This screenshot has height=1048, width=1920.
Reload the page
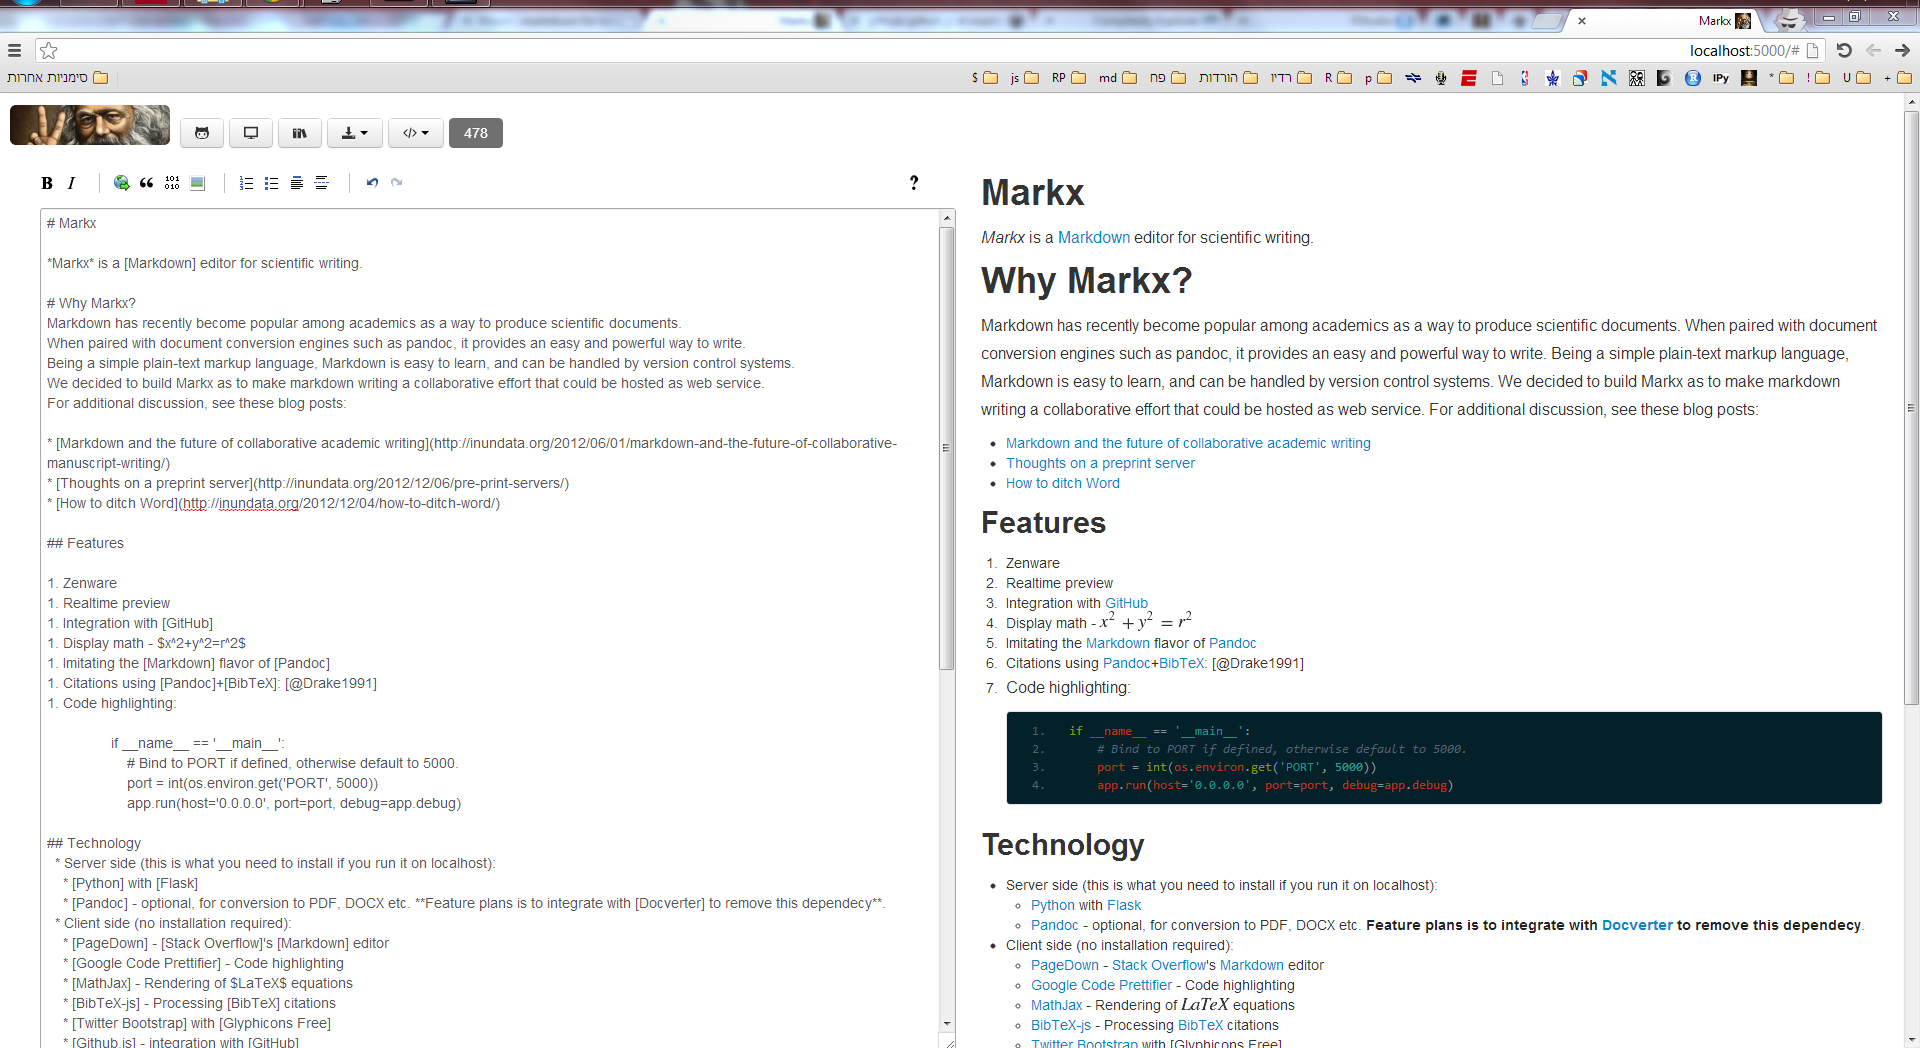pos(1844,50)
